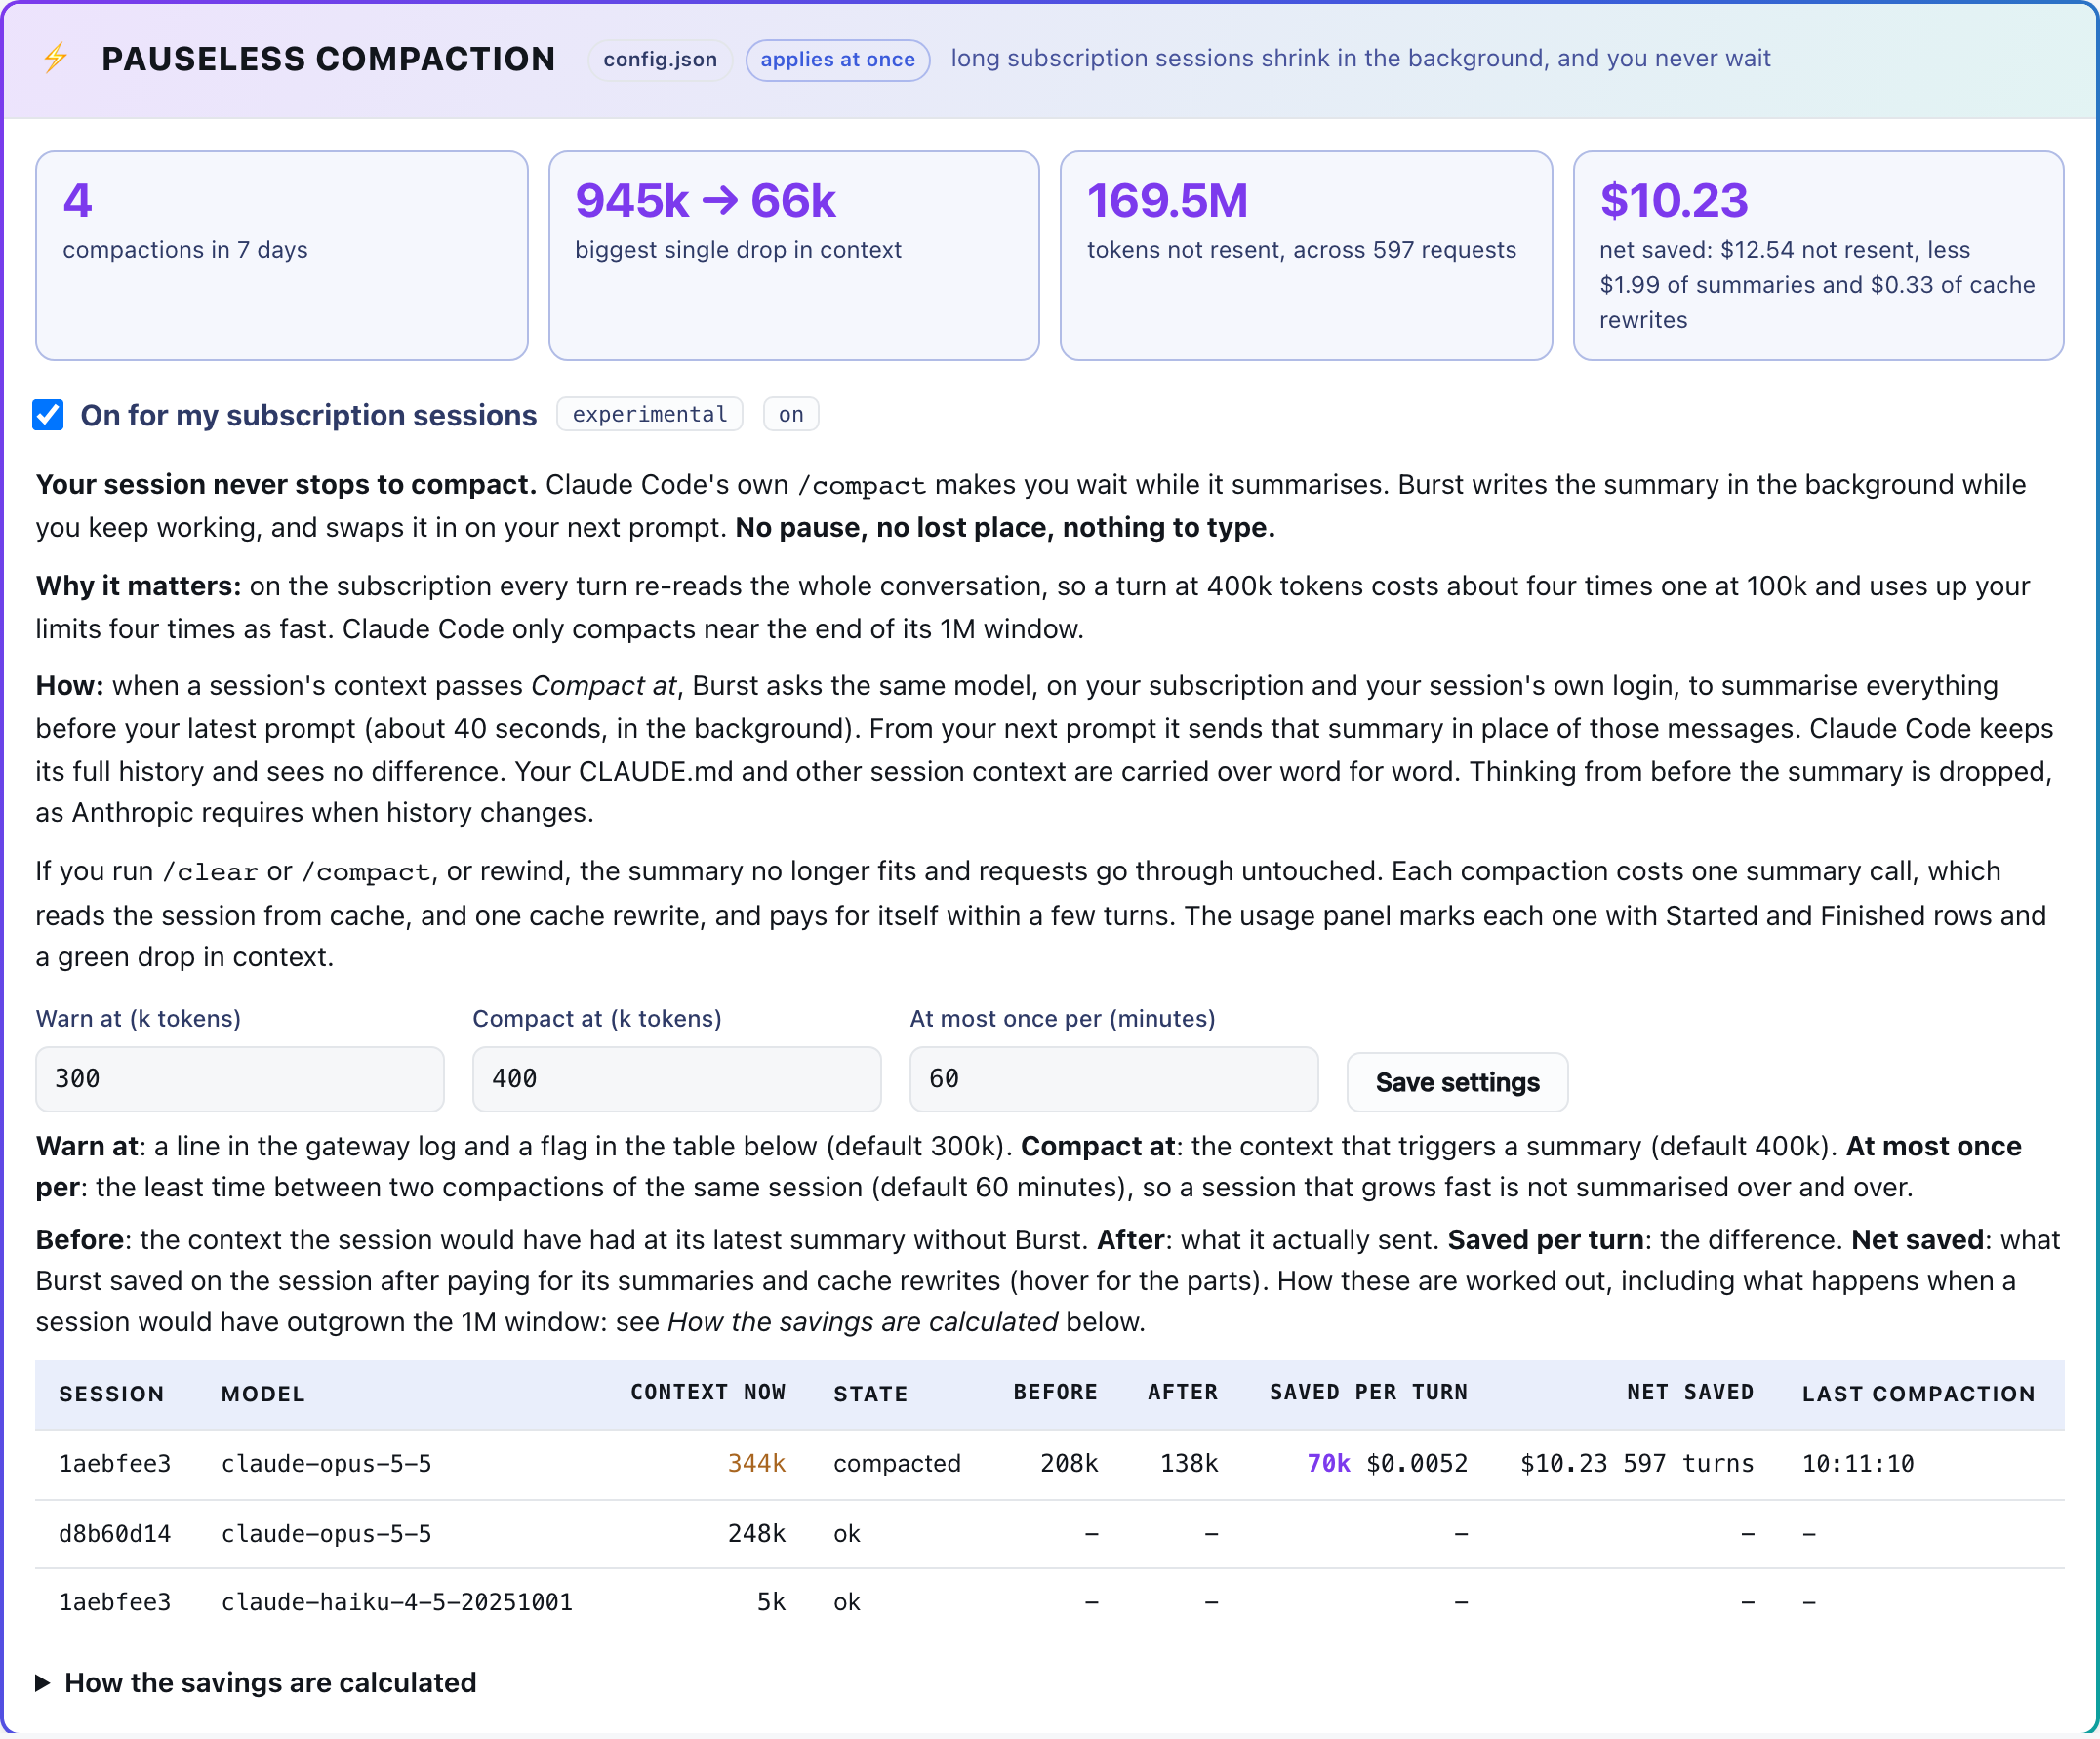Click the '248k' context value
Viewport: 2100px width, 1739px height.
(757, 1534)
